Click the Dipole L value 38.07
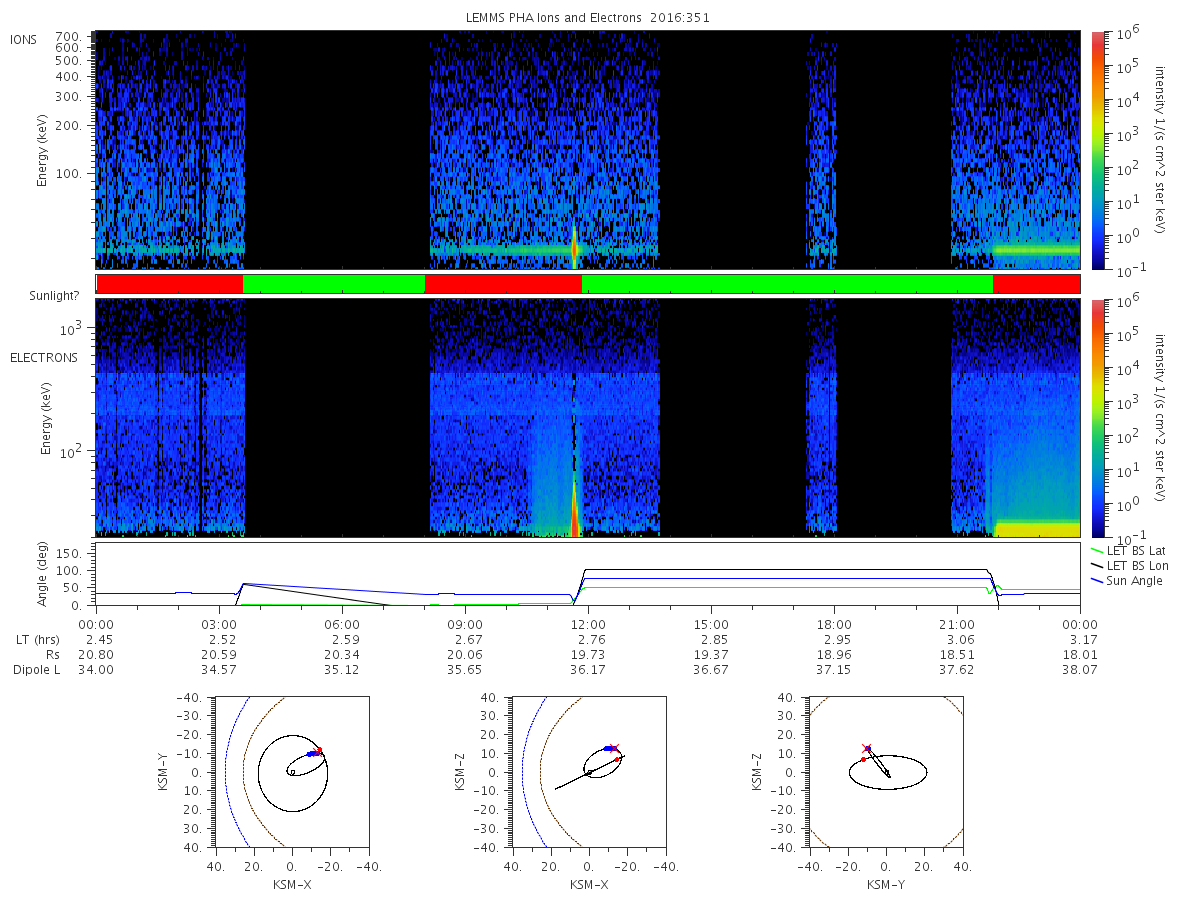The height and width of the screenshot is (900, 1200). coord(1080,670)
